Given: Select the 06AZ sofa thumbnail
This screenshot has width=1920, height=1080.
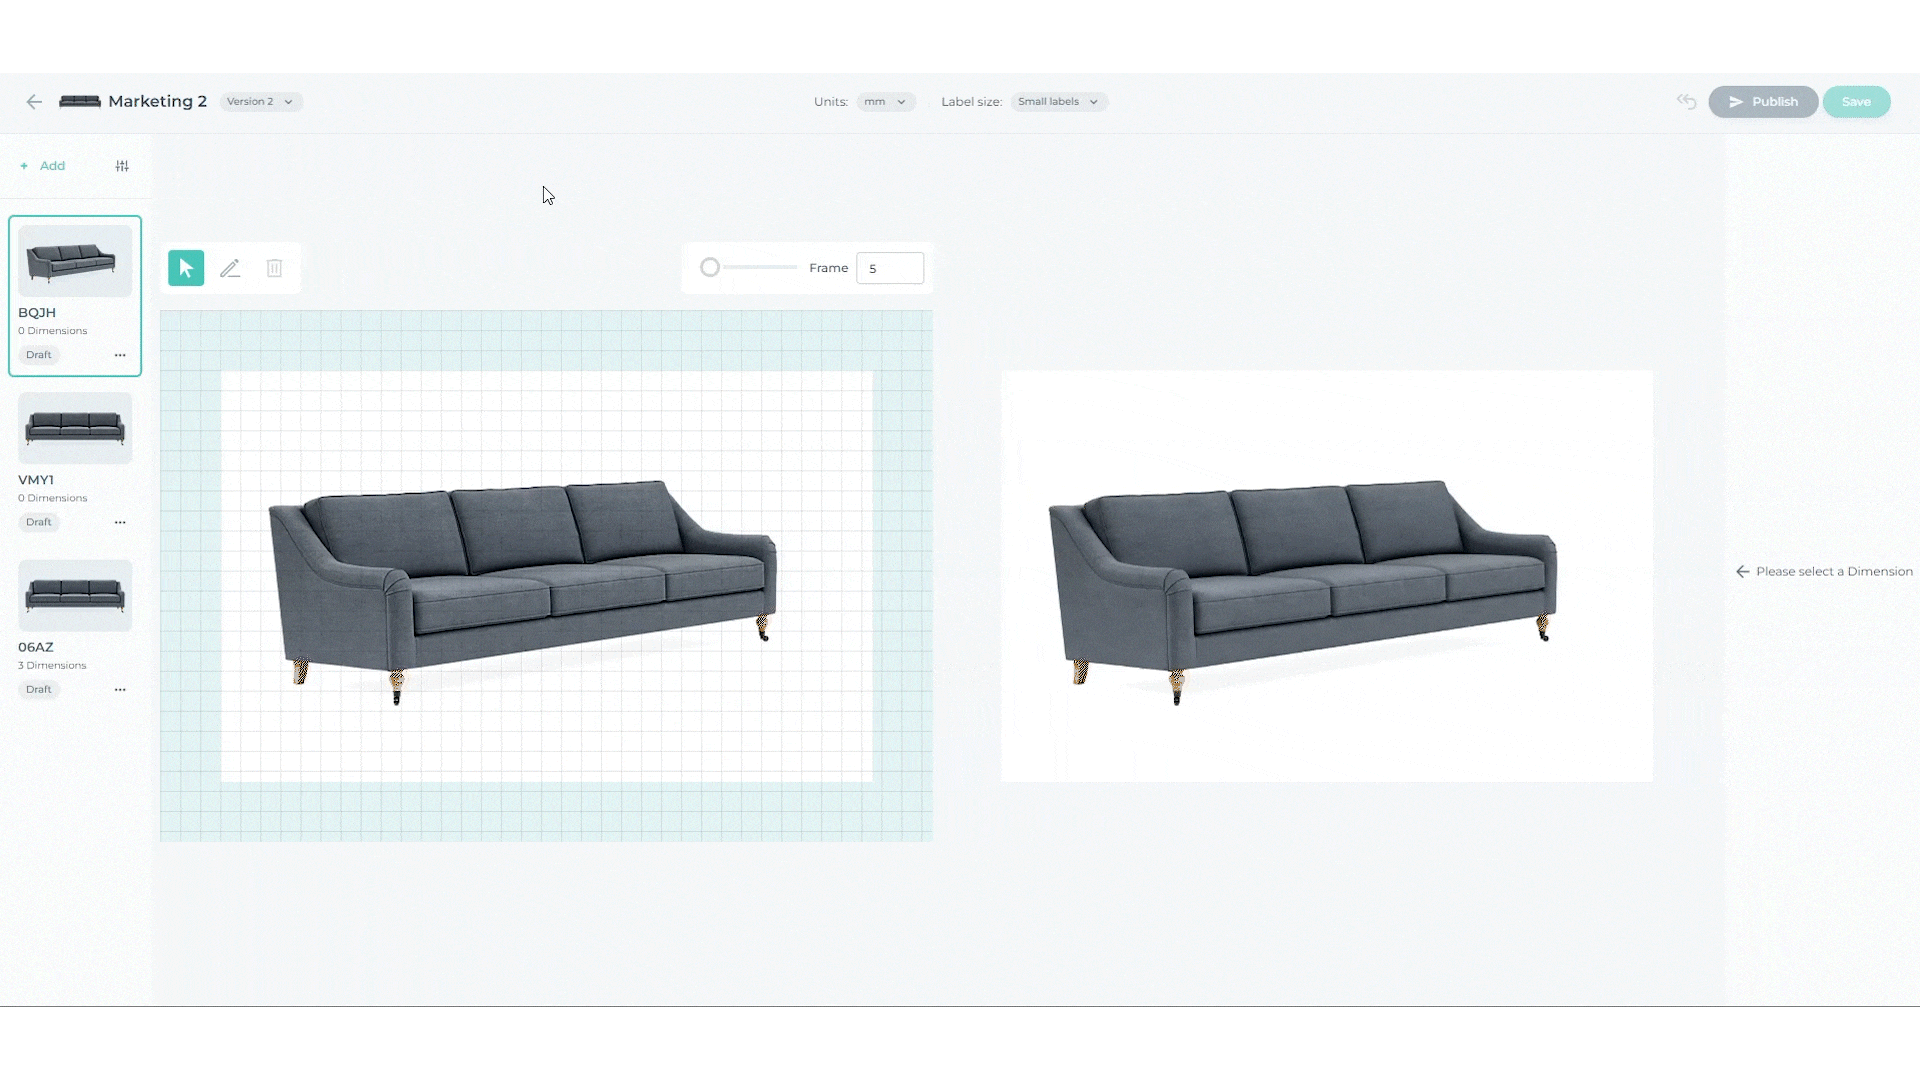Looking at the screenshot, I should [x=75, y=595].
